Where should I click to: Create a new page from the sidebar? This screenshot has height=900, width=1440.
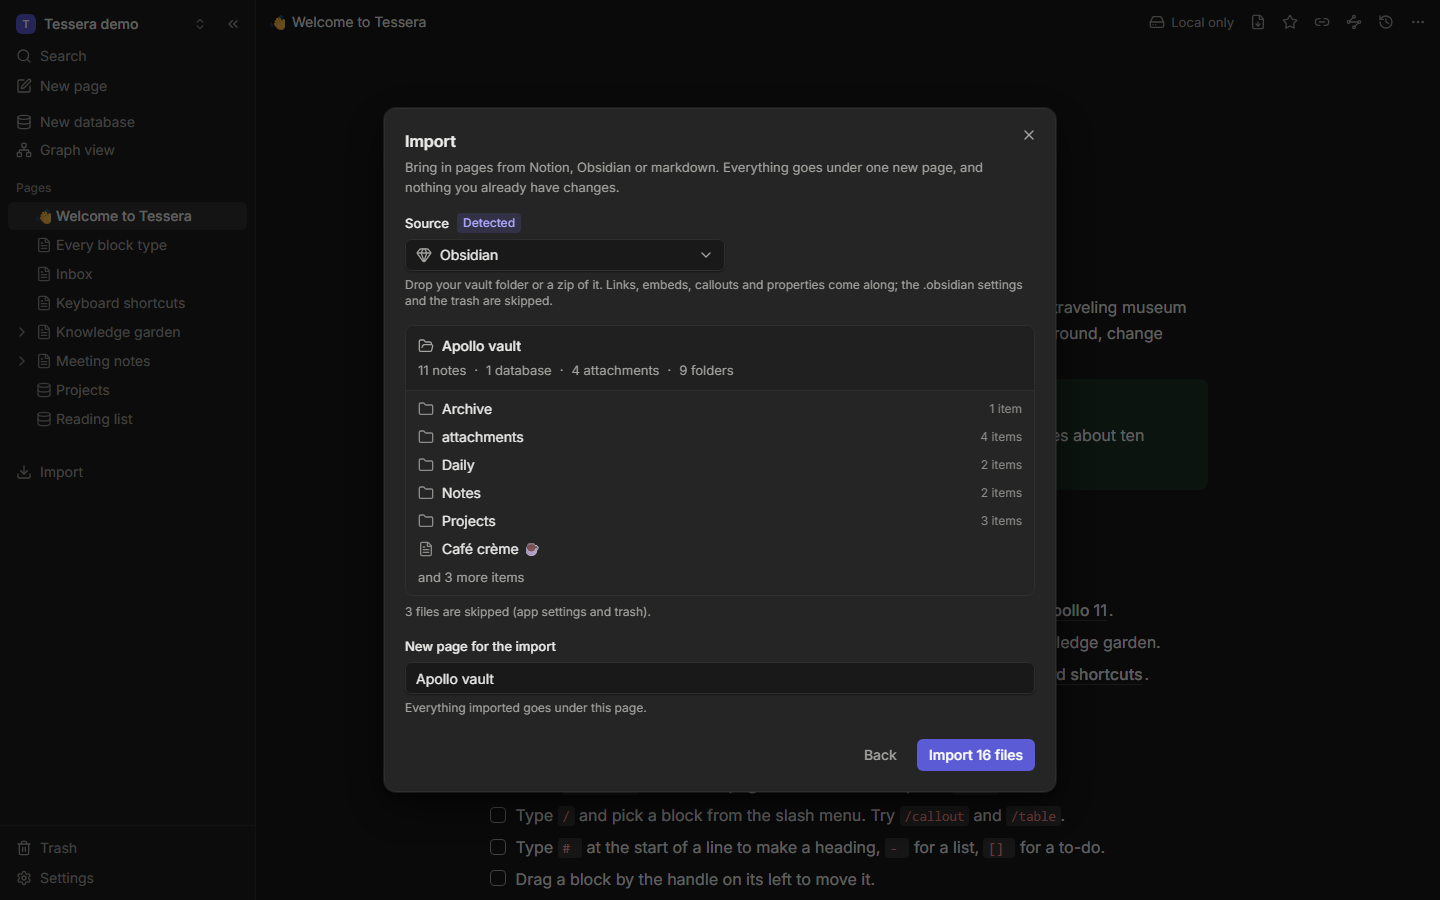click(127, 86)
